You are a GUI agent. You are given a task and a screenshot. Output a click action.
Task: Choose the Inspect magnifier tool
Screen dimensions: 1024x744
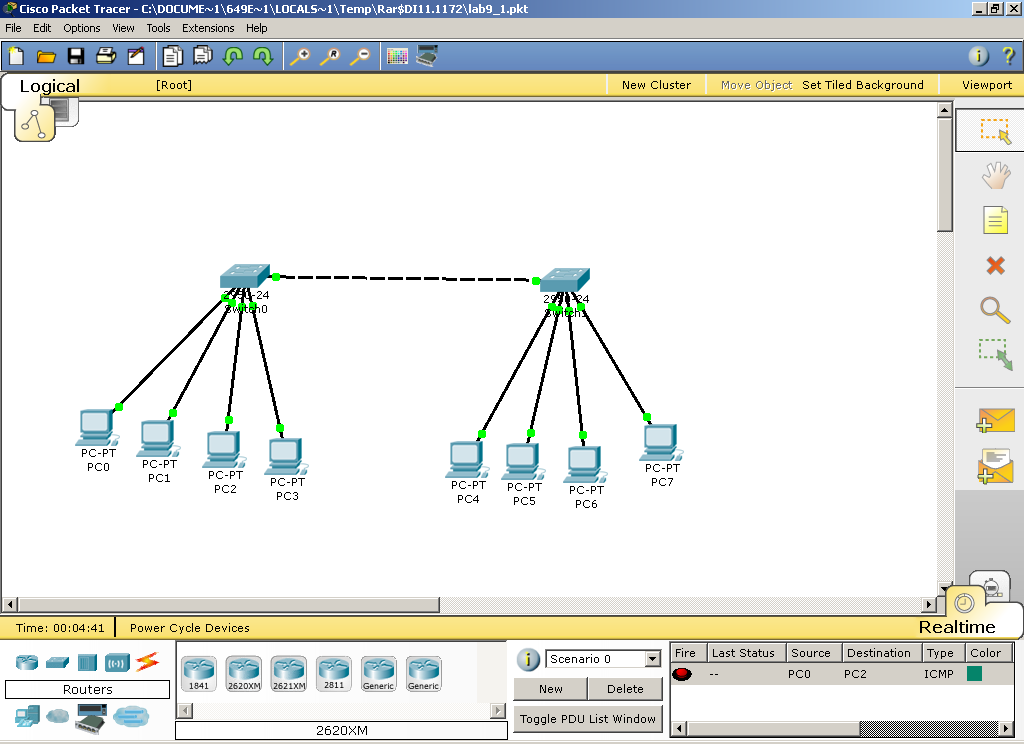tap(995, 310)
